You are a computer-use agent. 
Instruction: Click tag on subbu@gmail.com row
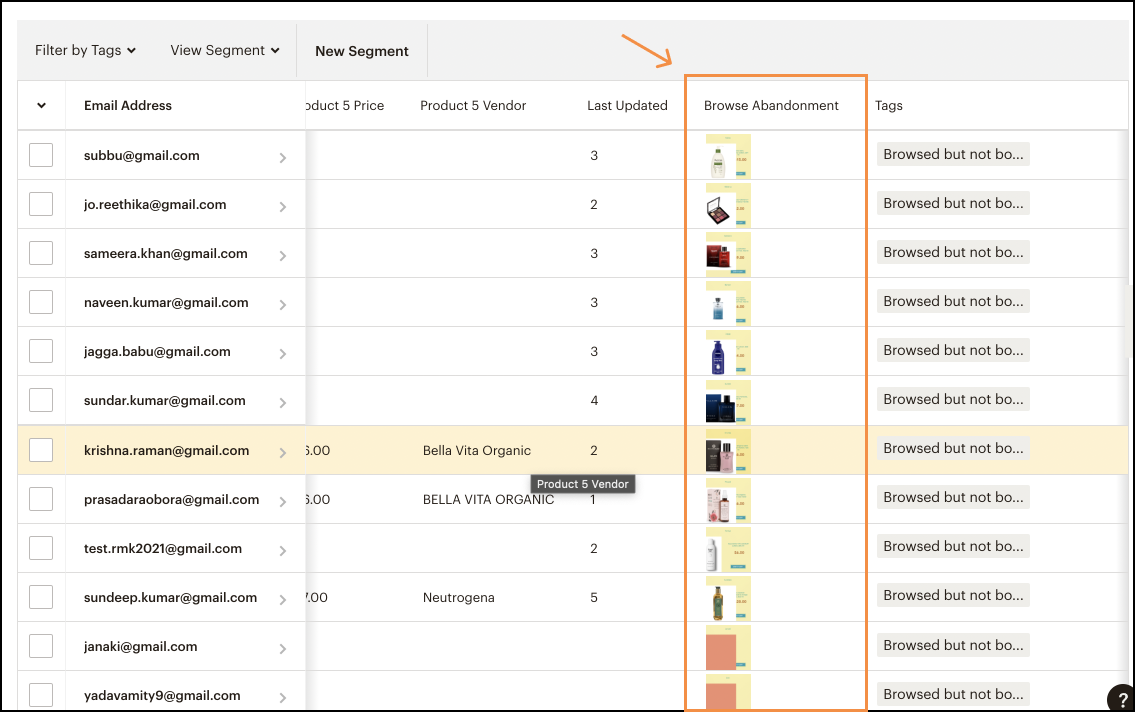(x=953, y=154)
